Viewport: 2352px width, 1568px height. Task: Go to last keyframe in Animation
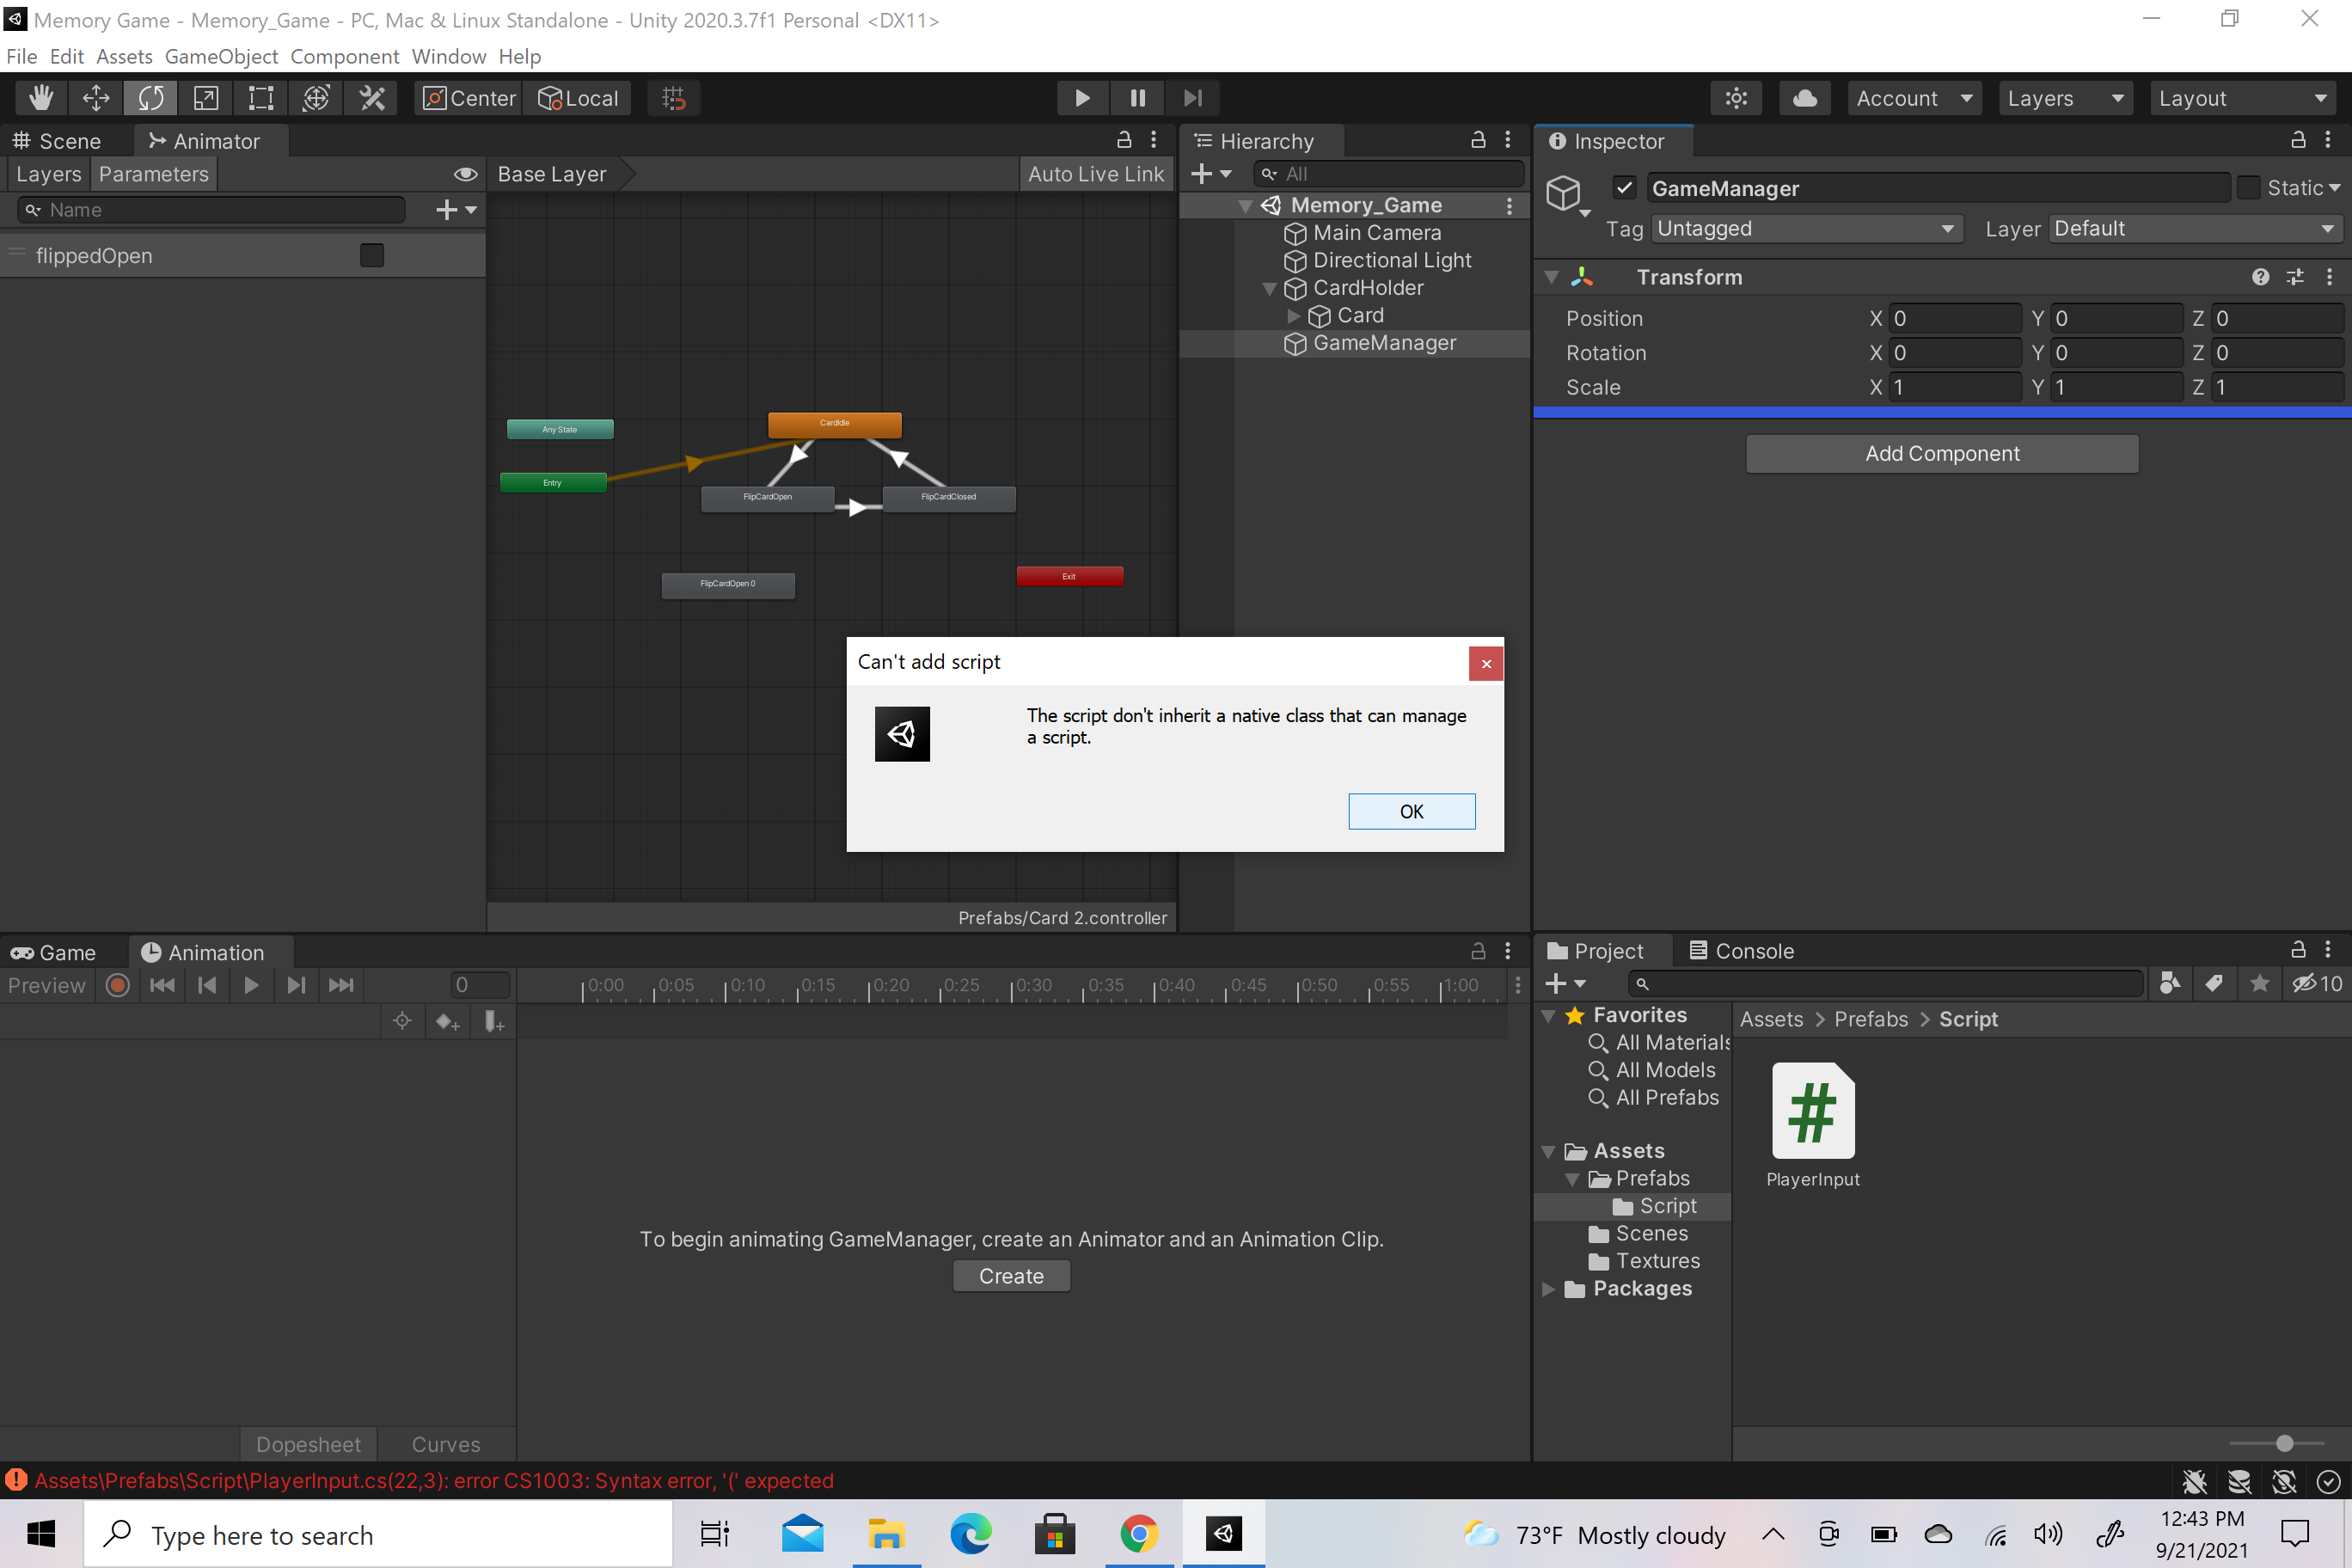[341, 985]
